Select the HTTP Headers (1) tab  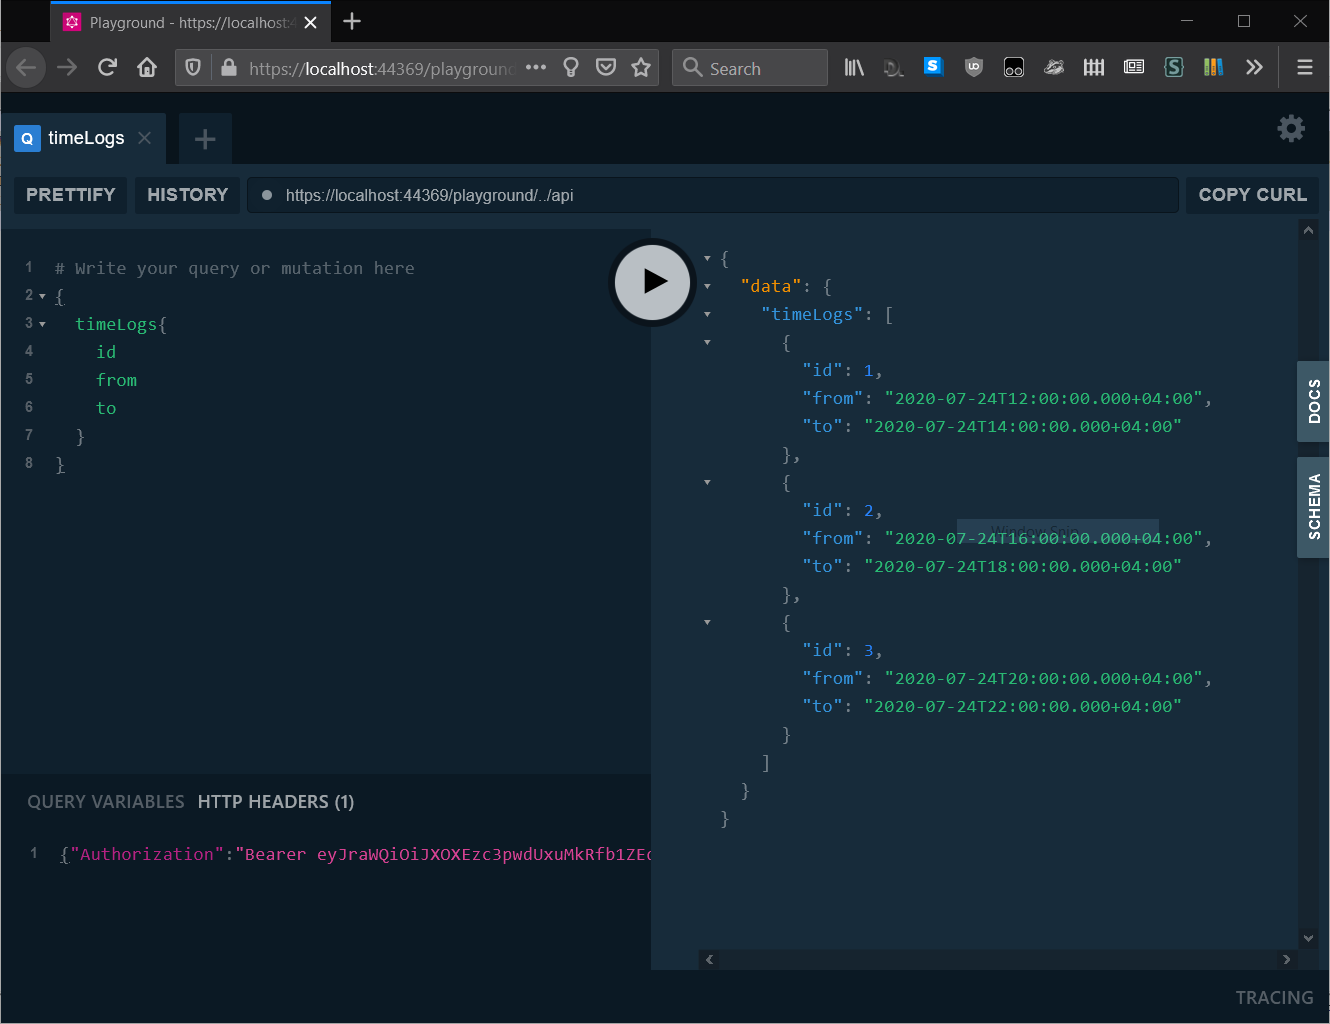[x=276, y=802]
